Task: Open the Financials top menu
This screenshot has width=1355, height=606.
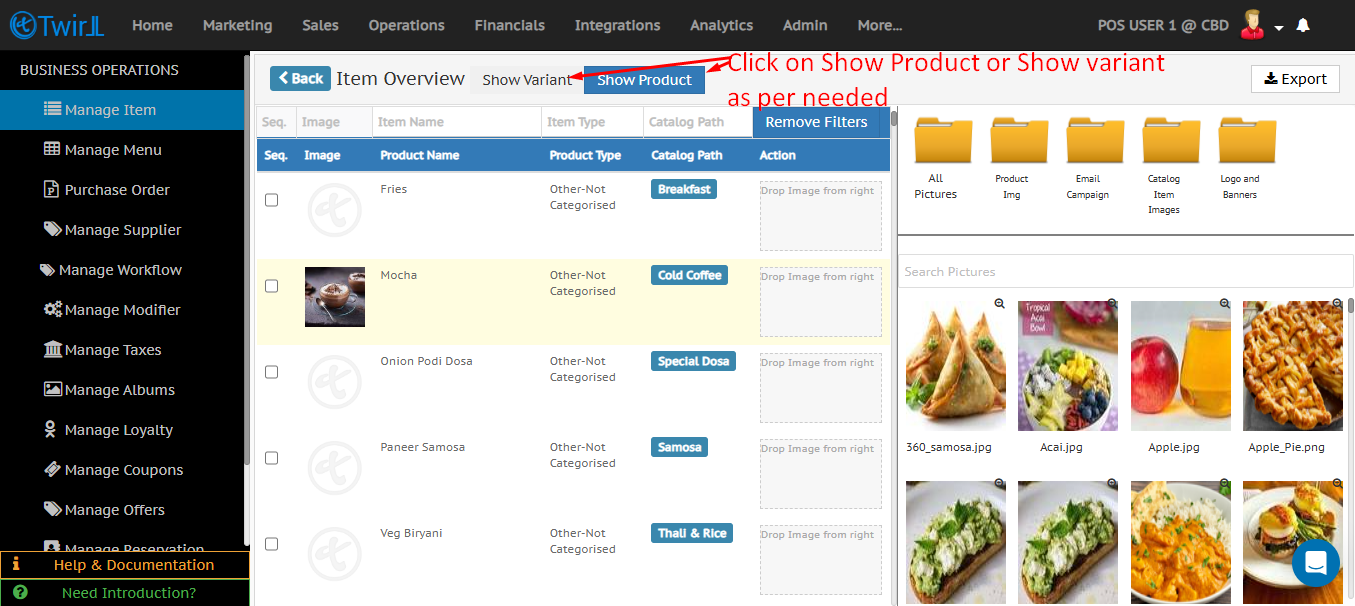Action: click(509, 25)
